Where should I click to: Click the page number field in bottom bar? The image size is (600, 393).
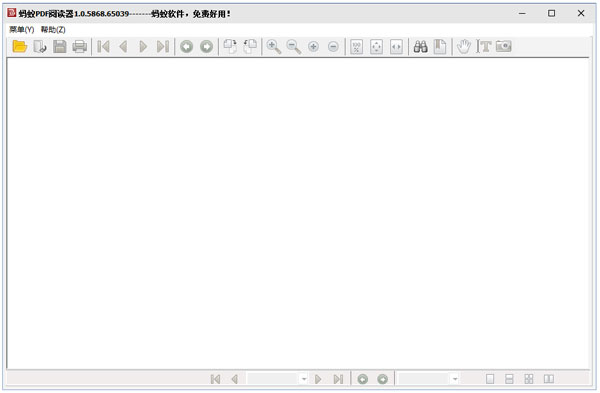(x=272, y=379)
